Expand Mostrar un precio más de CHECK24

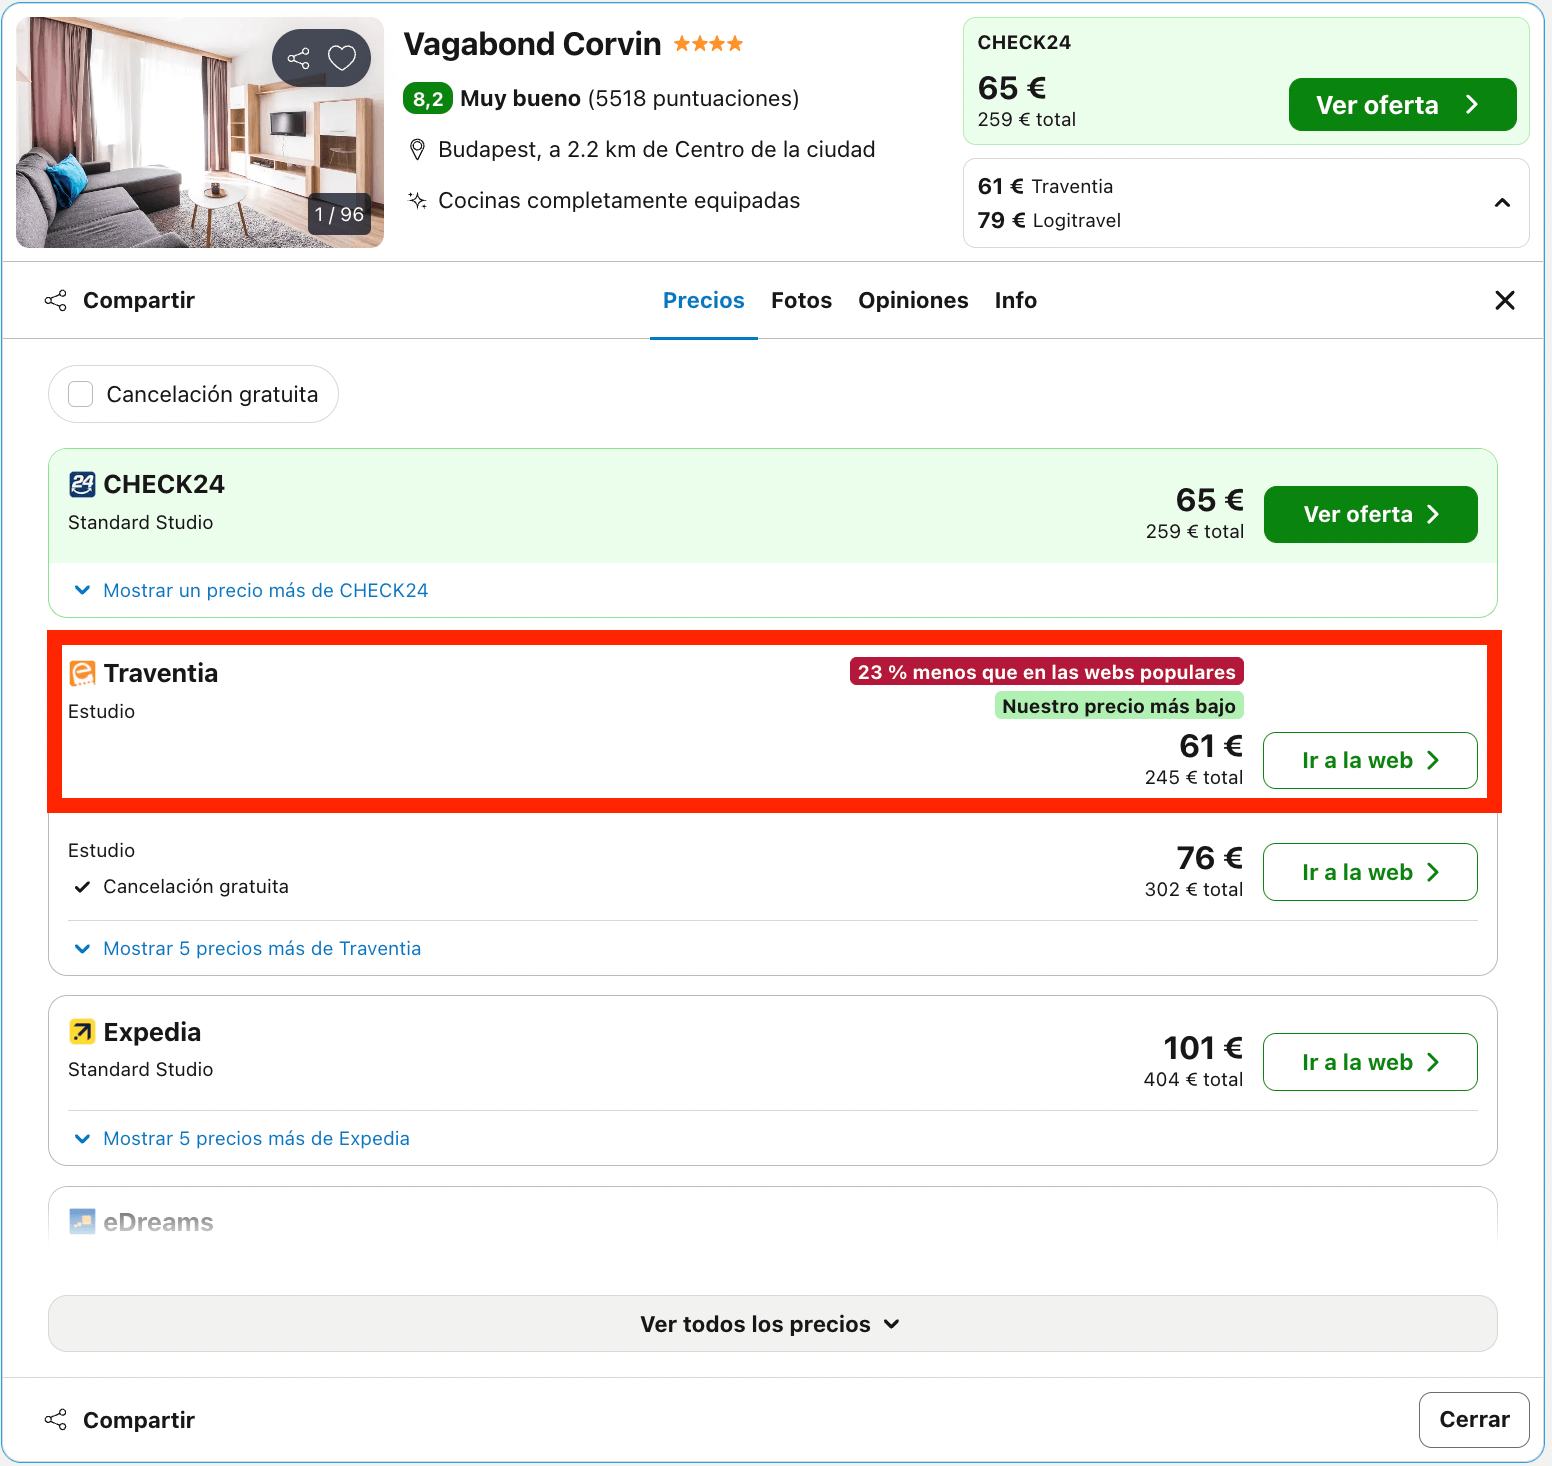point(252,590)
